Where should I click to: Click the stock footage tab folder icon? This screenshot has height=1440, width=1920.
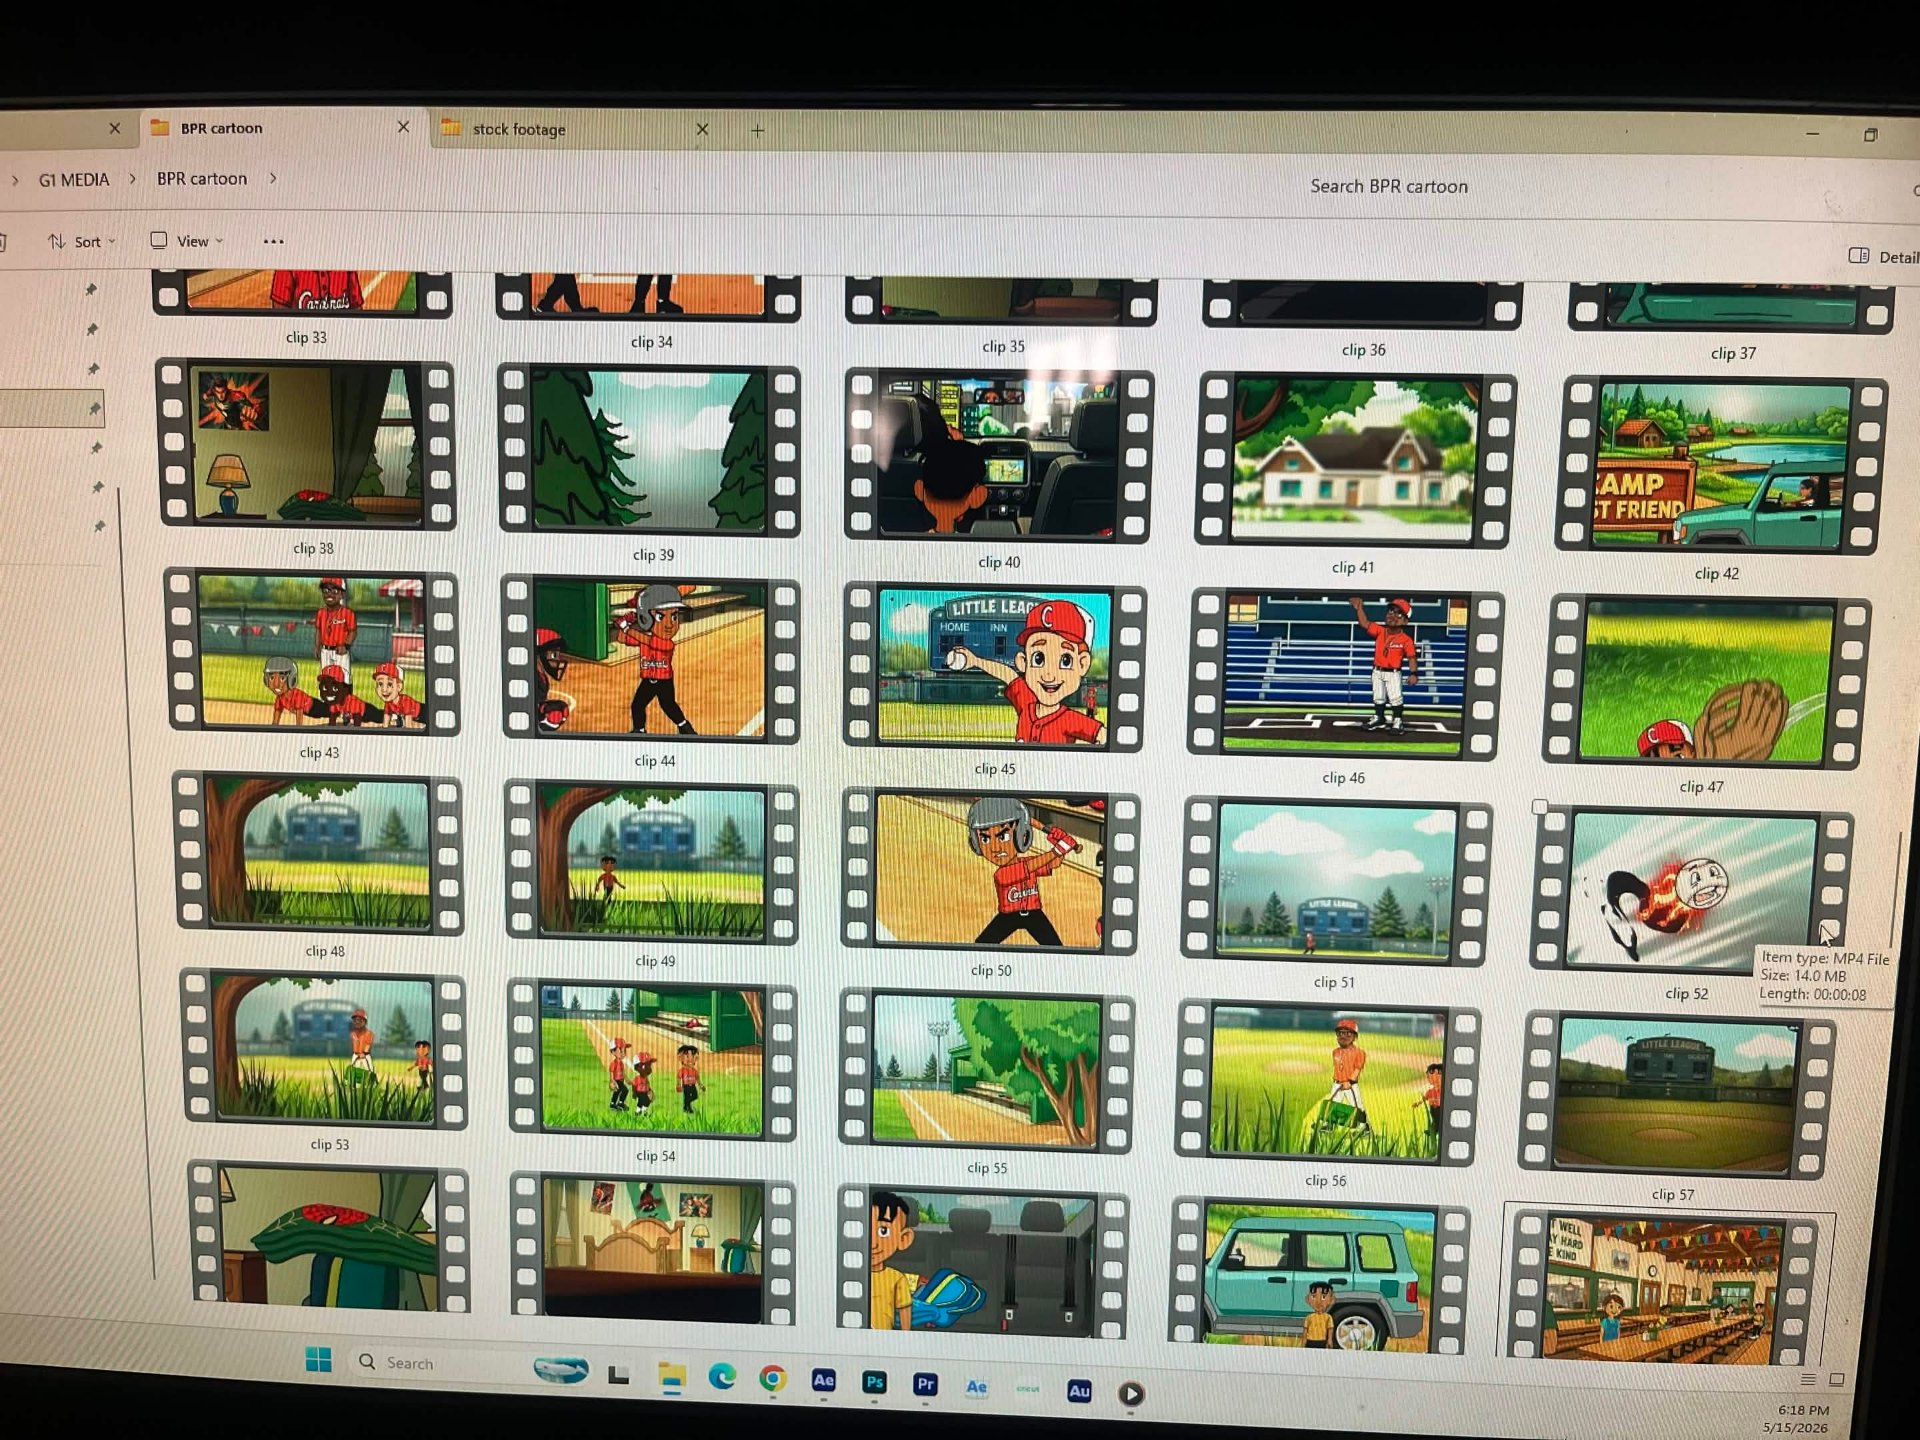tap(452, 128)
